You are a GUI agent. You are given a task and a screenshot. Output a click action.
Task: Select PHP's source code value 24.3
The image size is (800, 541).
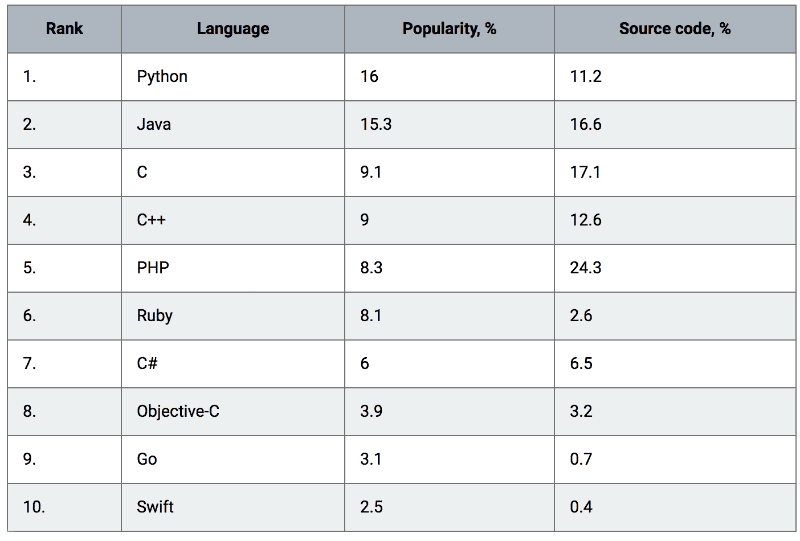pos(586,268)
